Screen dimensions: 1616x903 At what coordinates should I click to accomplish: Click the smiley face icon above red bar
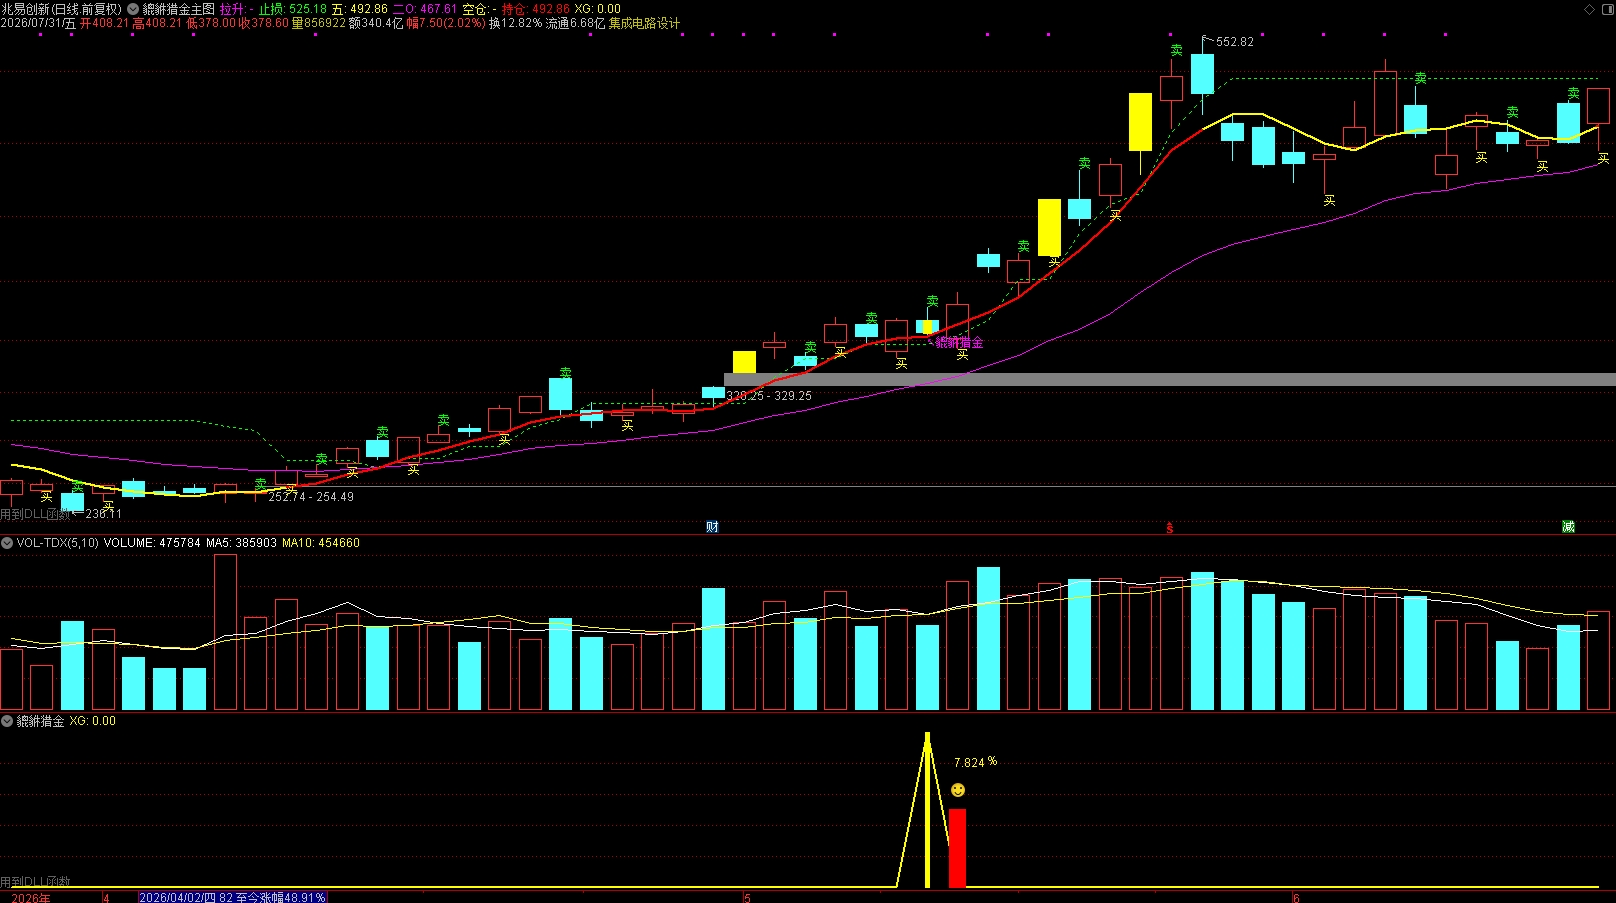point(958,790)
